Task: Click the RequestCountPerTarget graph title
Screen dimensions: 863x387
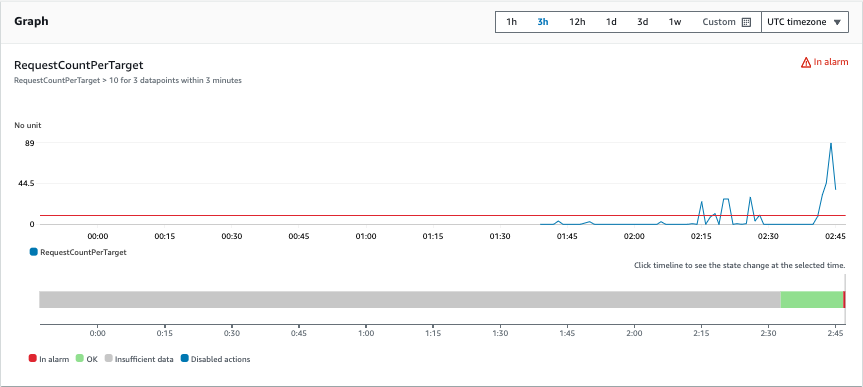Action: (79, 65)
